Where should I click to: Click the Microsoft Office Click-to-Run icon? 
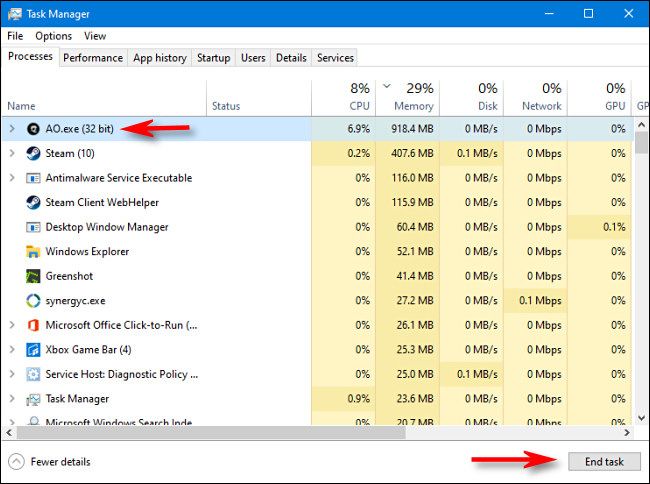tap(33, 325)
